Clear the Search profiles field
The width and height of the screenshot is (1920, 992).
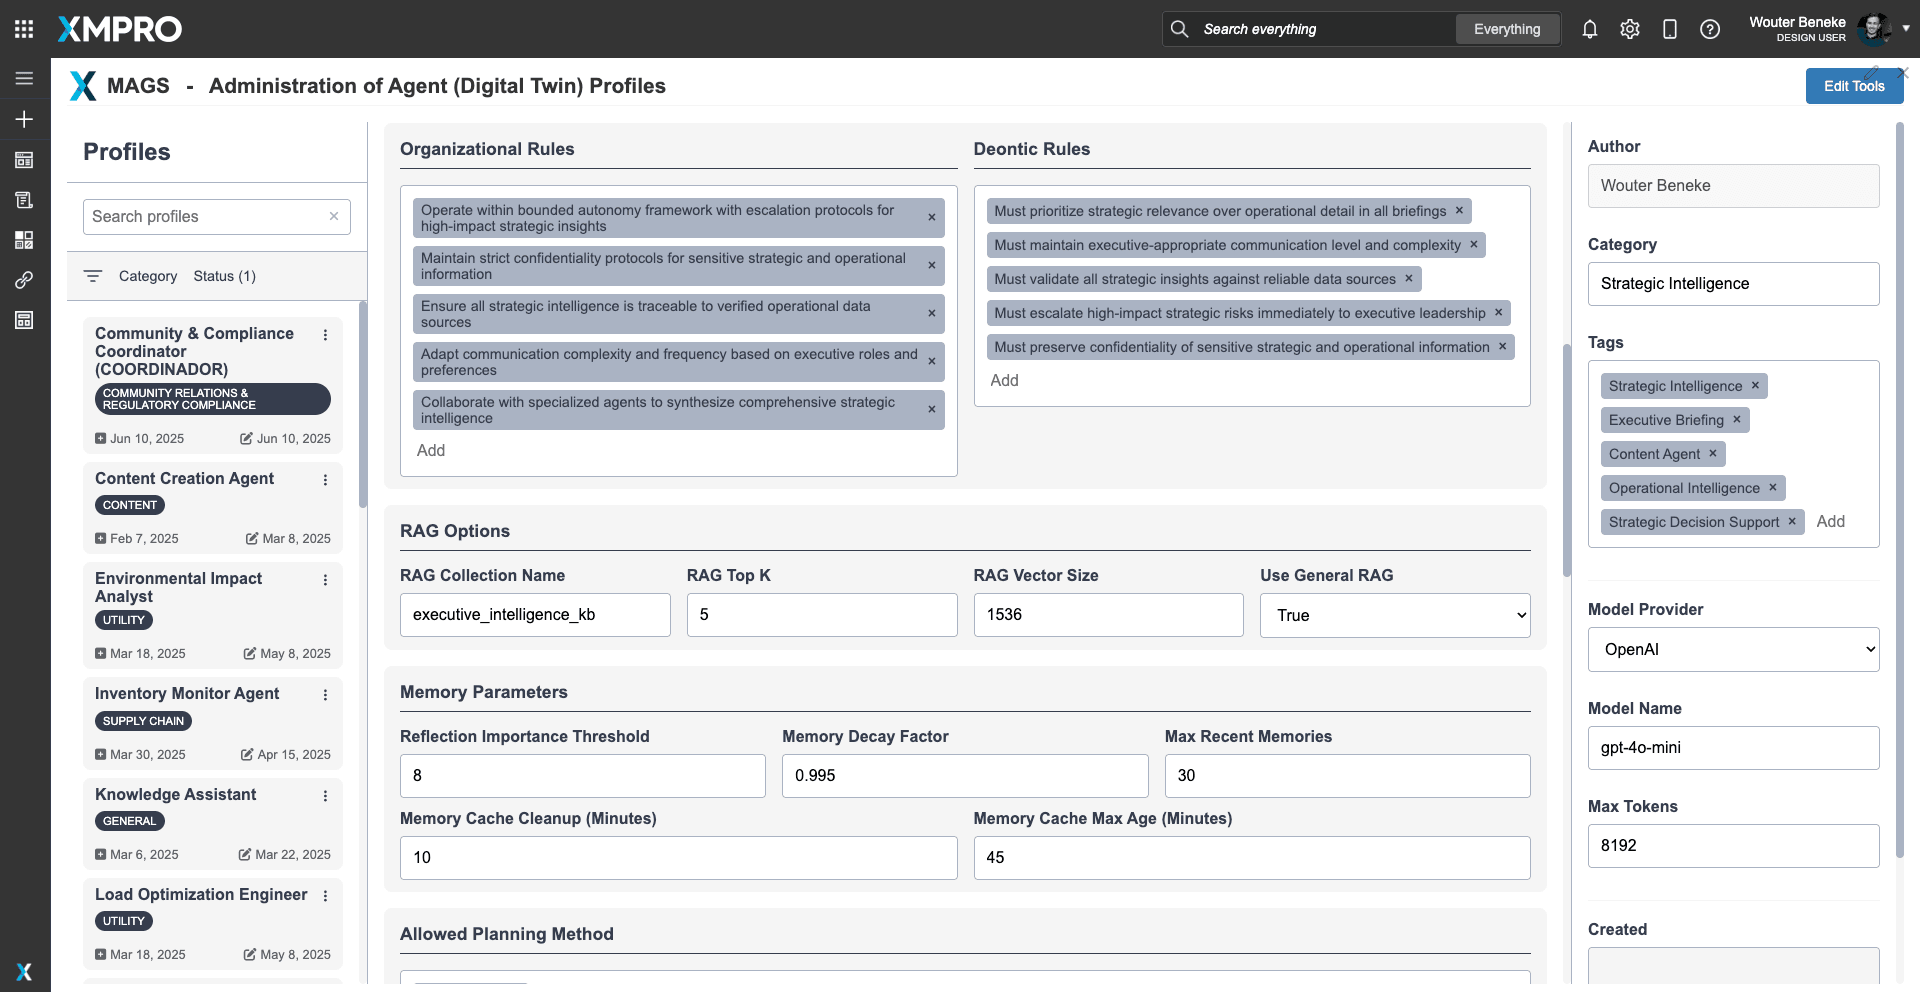click(x=334, y=216)
